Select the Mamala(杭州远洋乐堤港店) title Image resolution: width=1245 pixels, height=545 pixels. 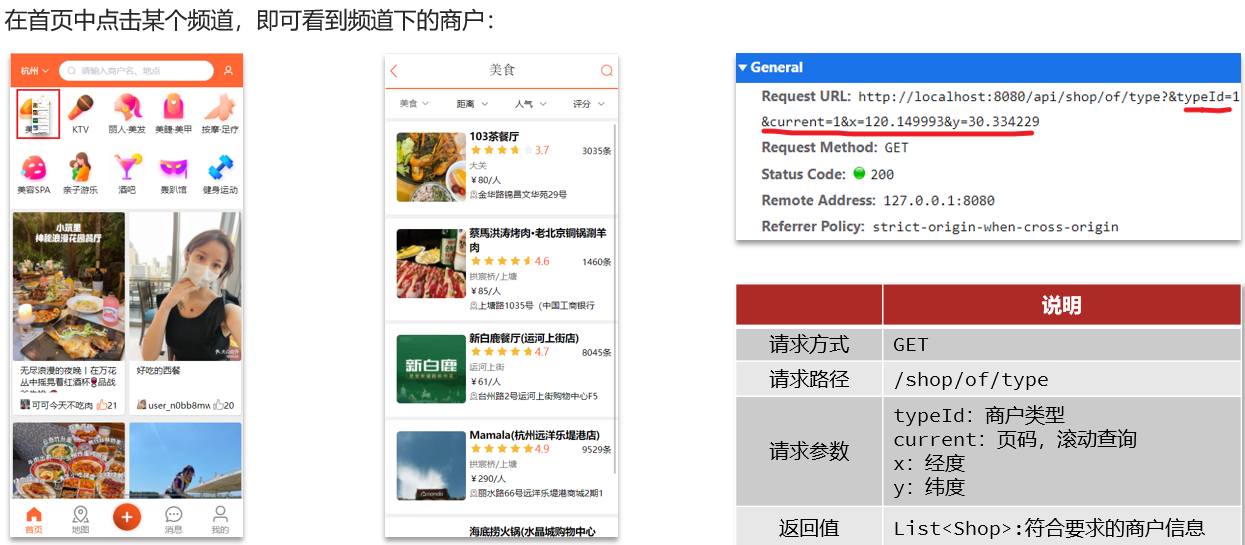(534, 435)
